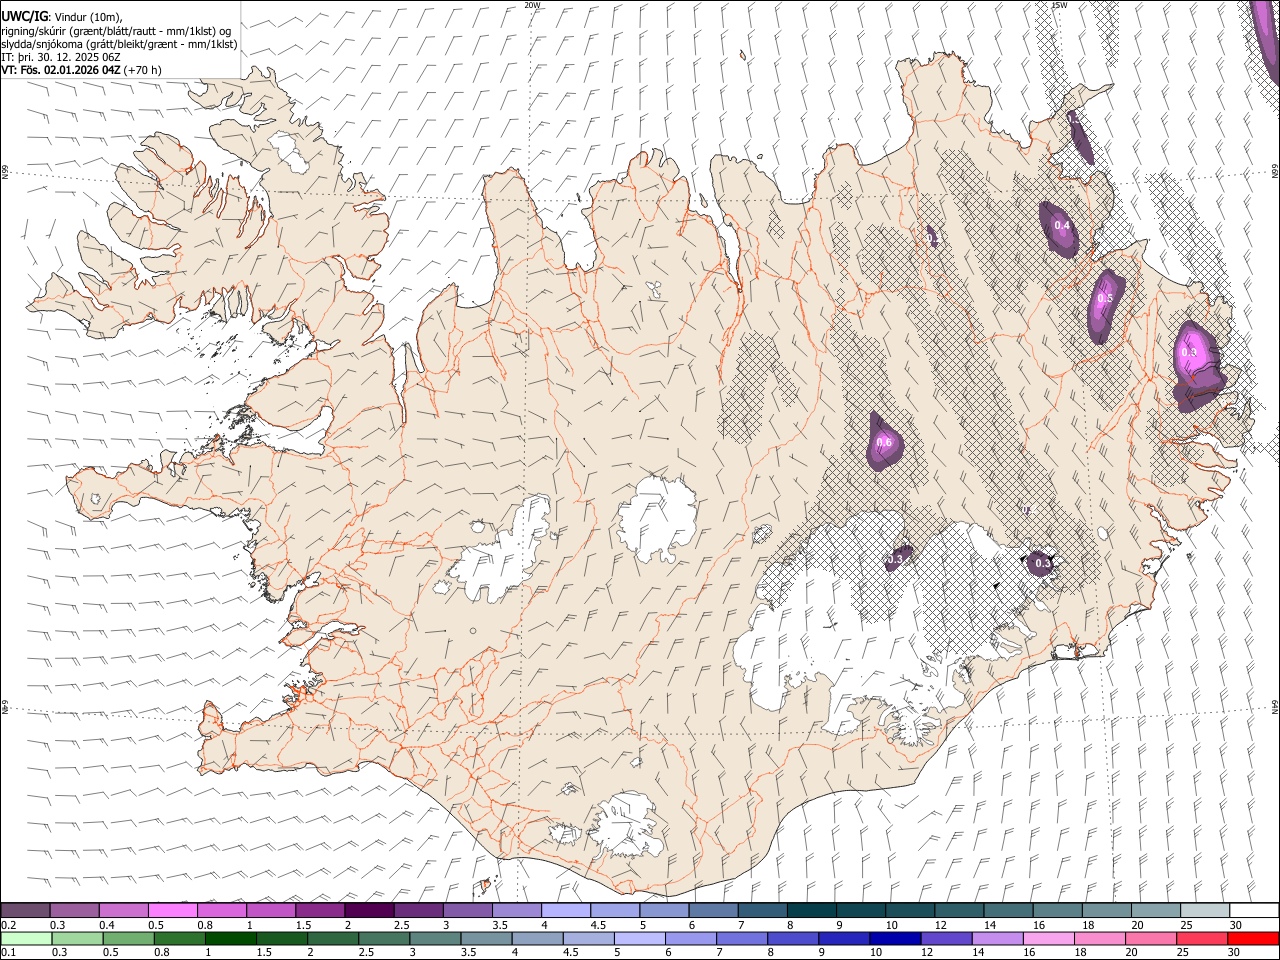Select the deep blue lower-legend swatch at 10
The width and height of the screenshot is (1280, 960).
click(894, 938)
